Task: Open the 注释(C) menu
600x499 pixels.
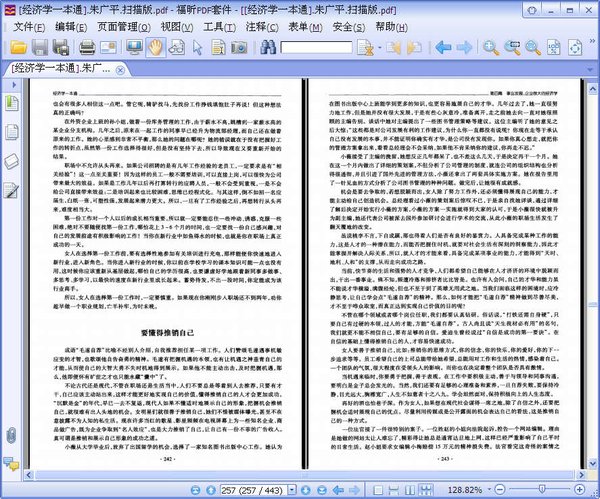Action: click(262, 27)
